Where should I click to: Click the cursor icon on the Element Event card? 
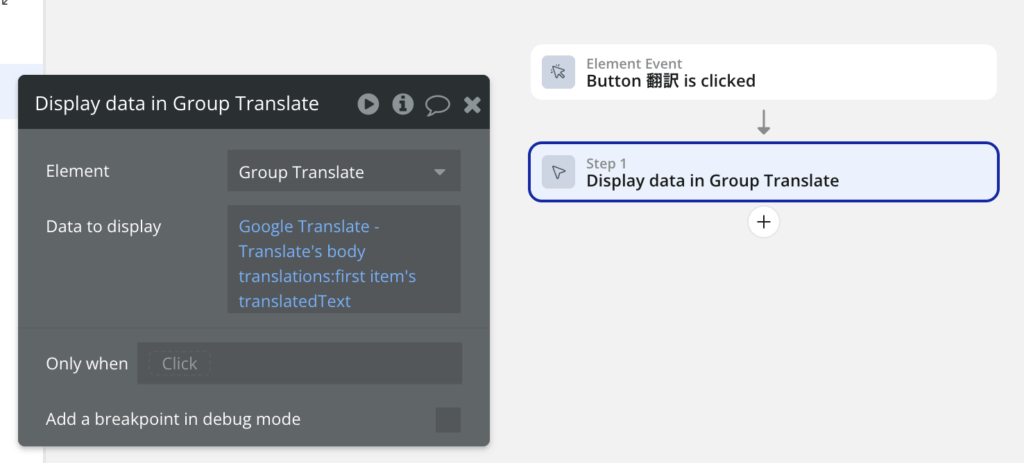click(558, 72)
